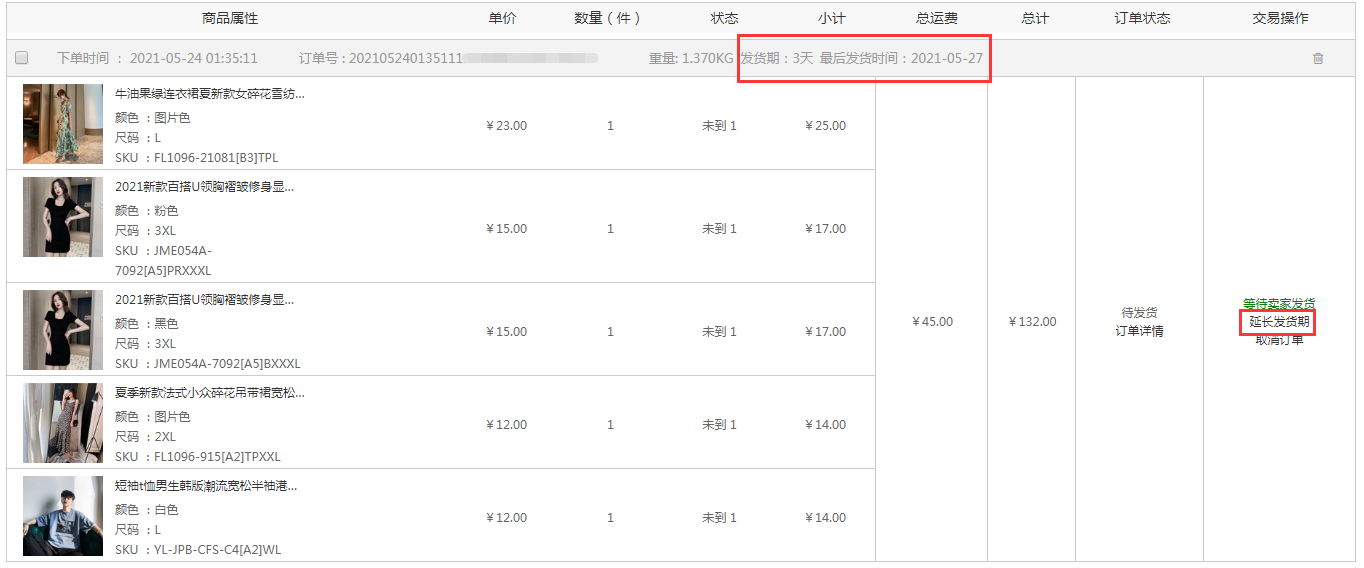1364x568 pixels.
Task: Open the 夏季新款法式小众碎花吊带裙 product title
Action: (210, 393)
